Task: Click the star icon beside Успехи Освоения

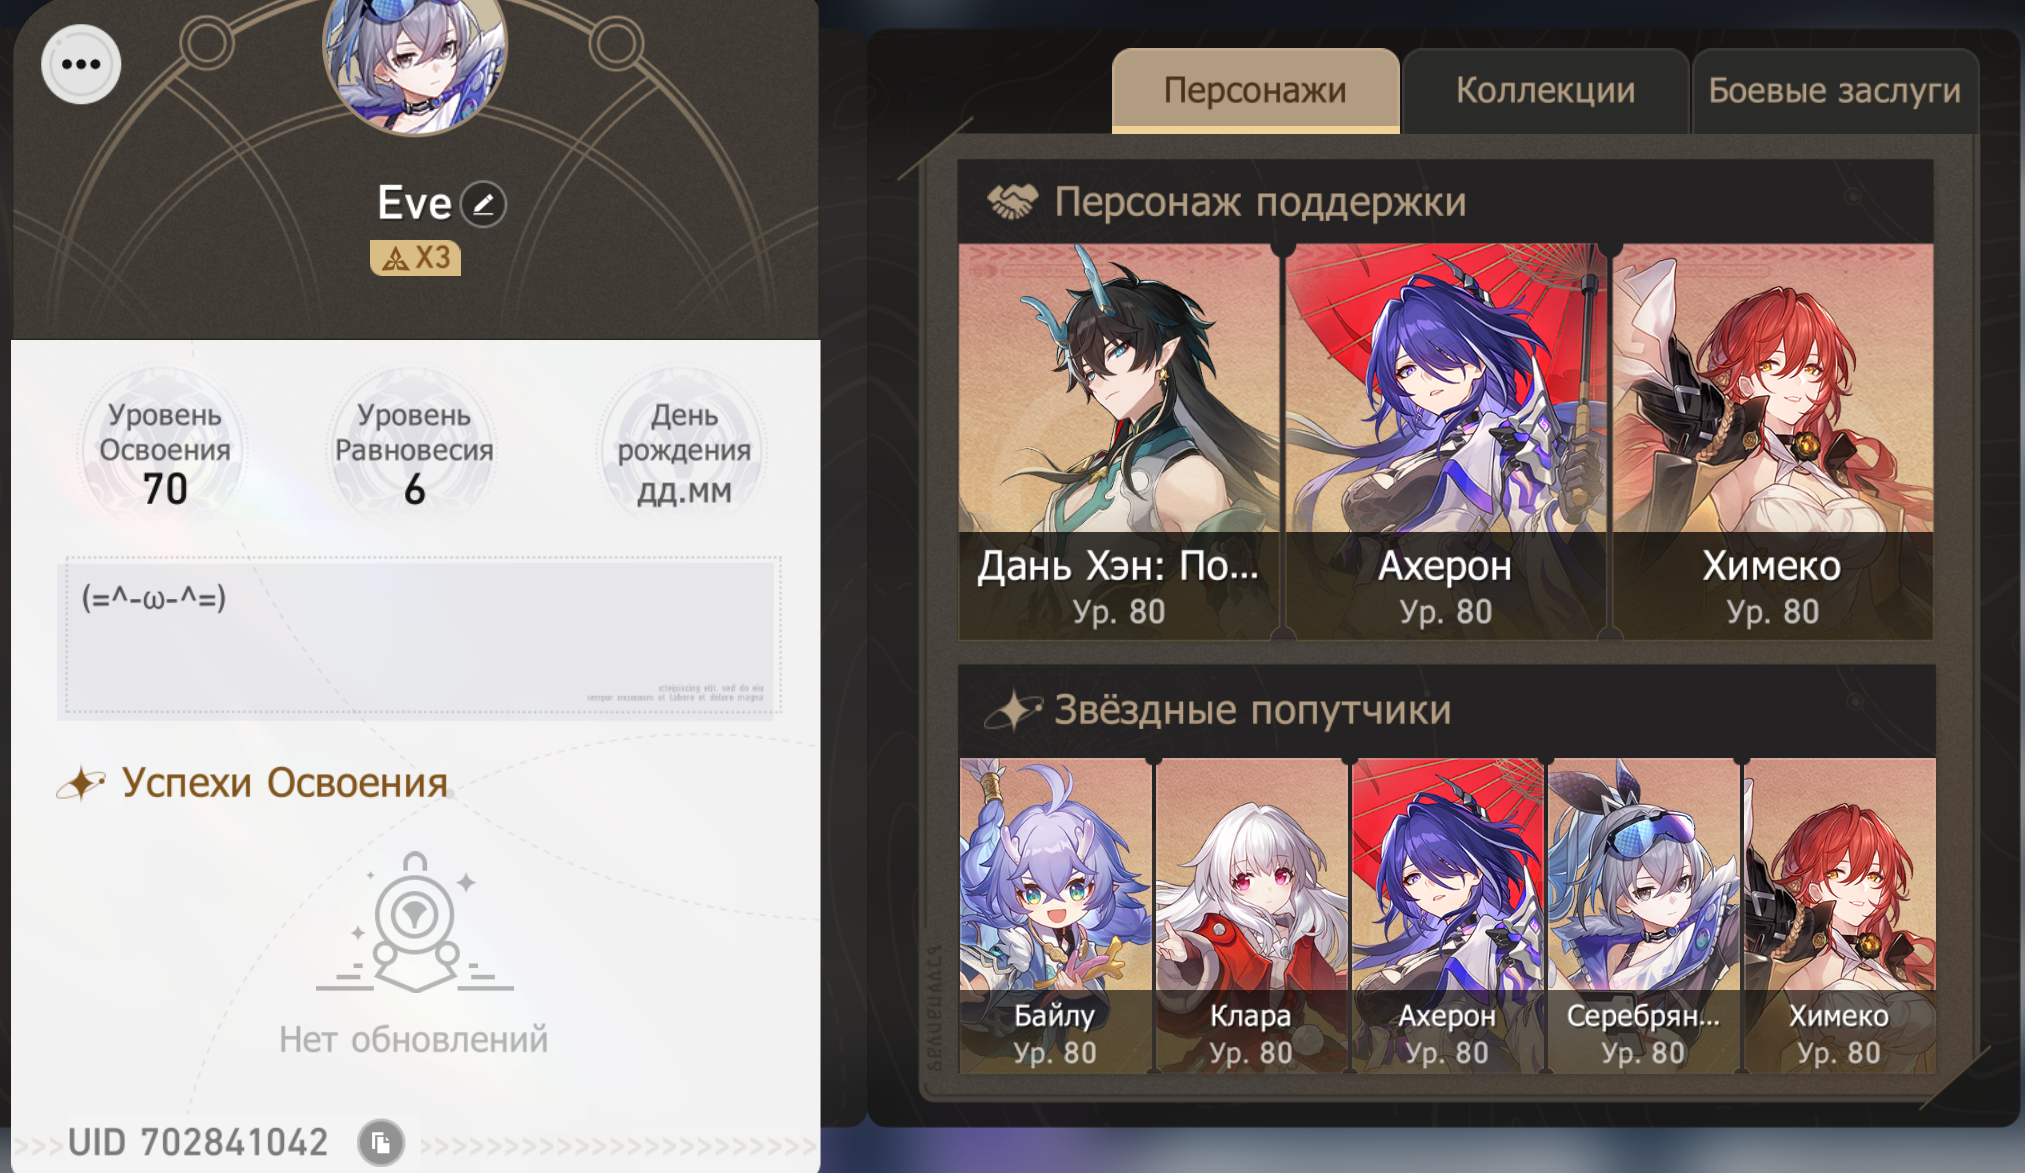Action: point(81,783)
